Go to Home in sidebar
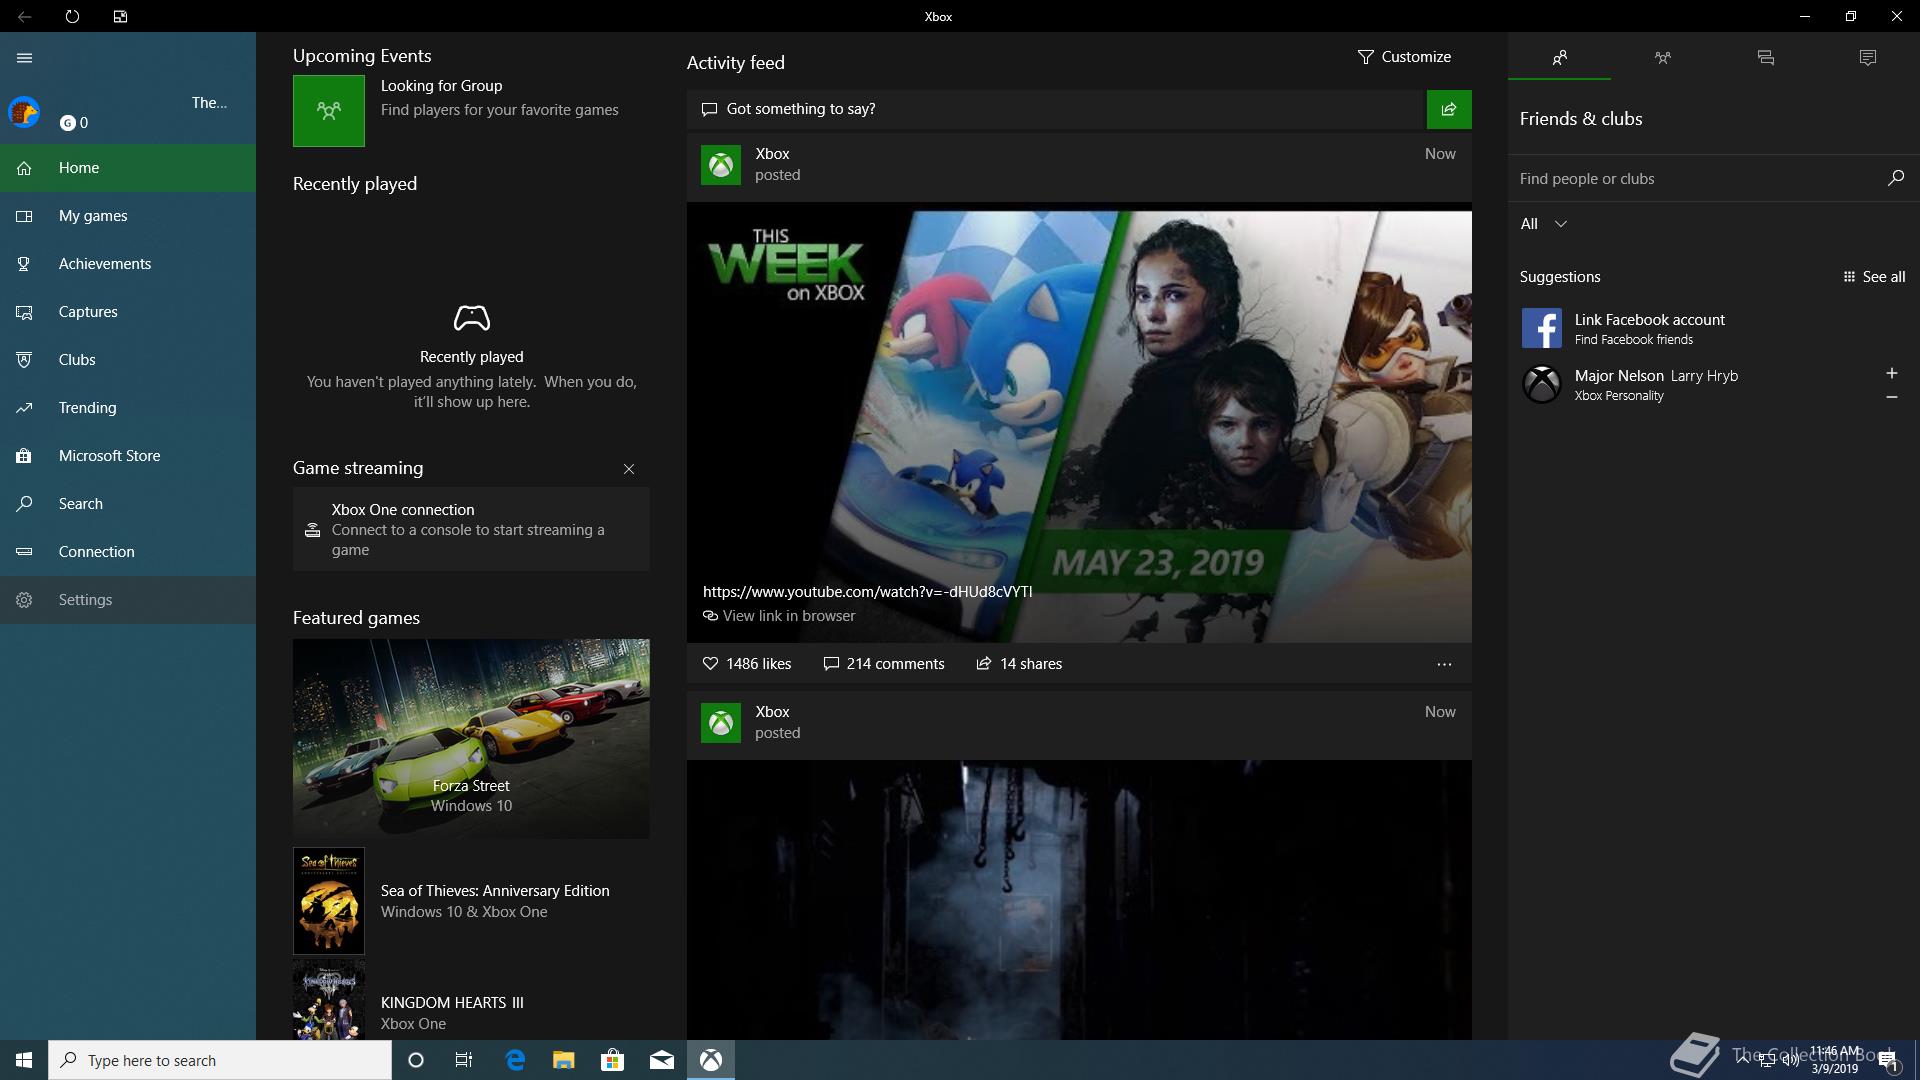 (x=128, y=168)
